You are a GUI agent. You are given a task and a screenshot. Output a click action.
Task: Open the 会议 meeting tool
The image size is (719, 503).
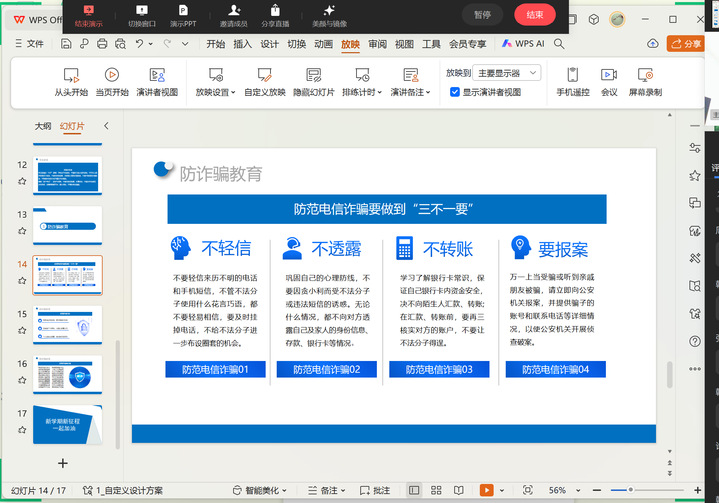(608, 75)
